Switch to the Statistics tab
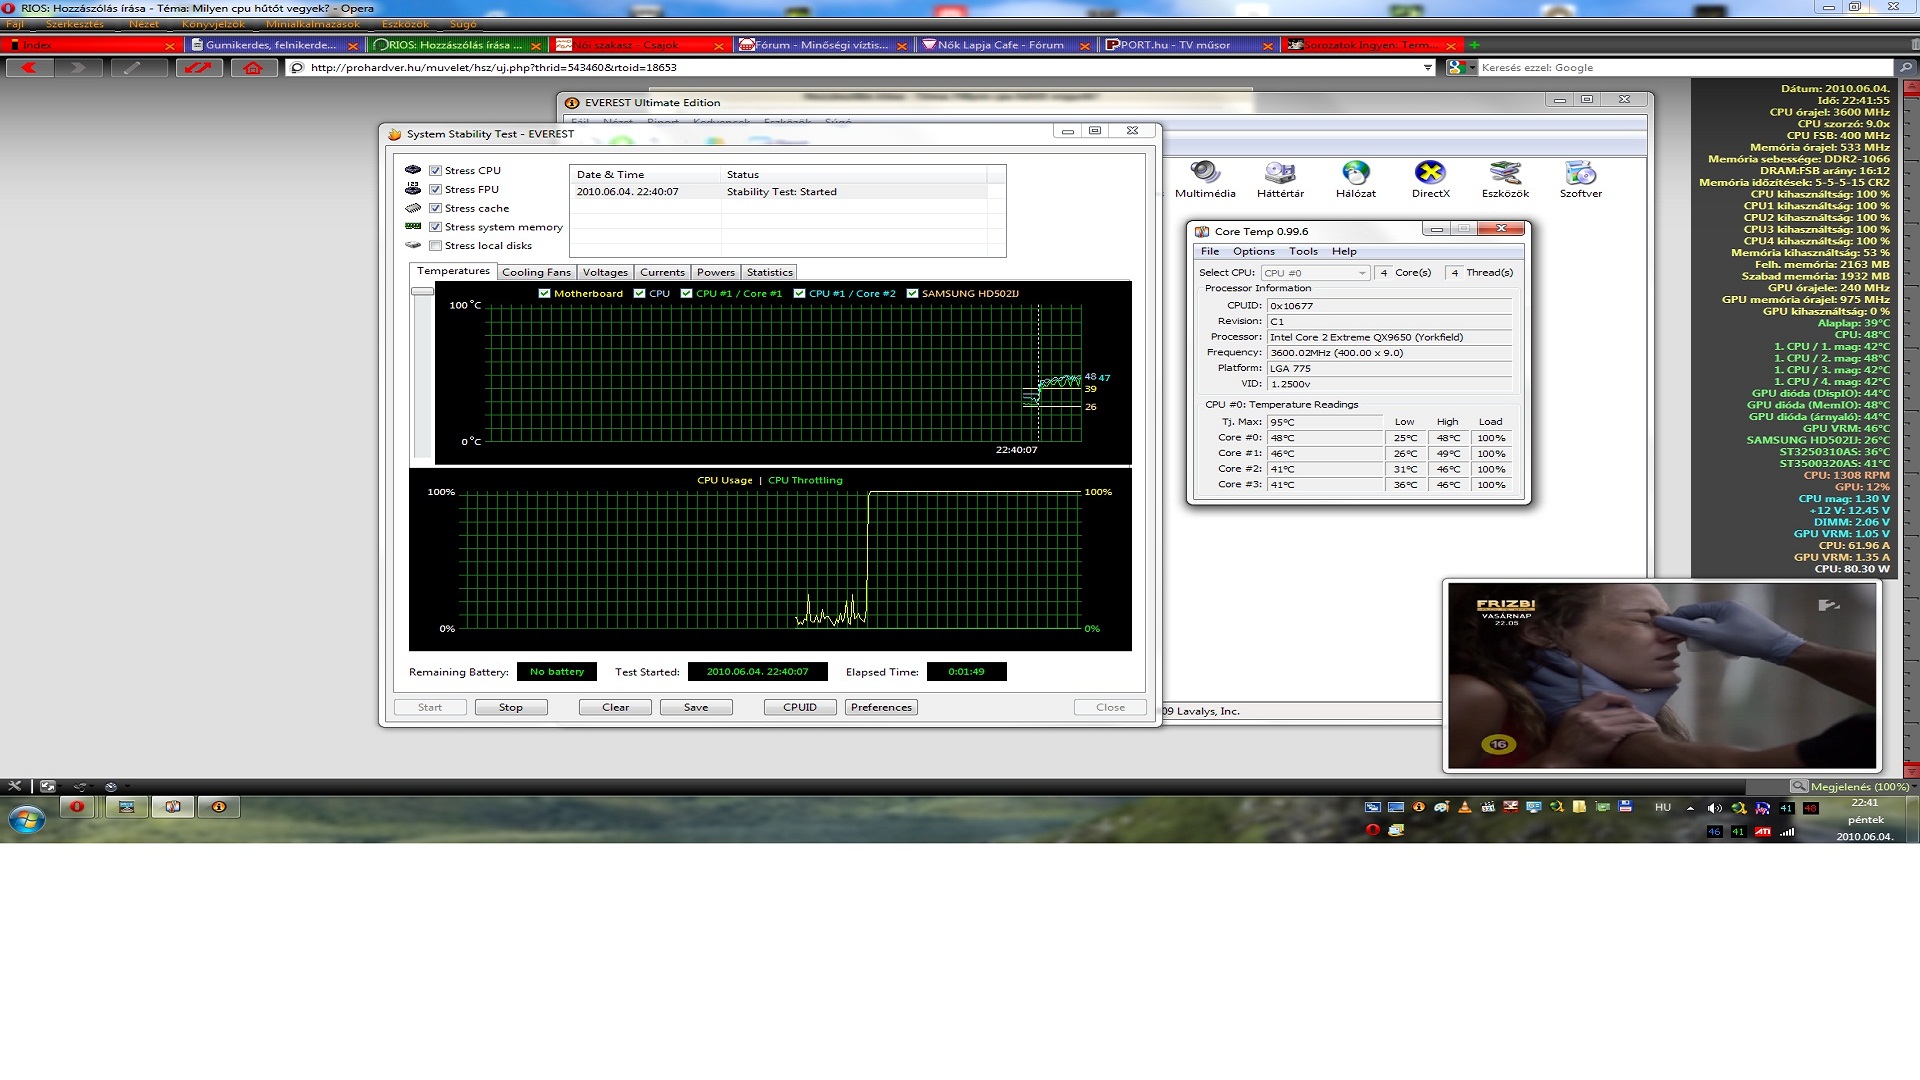This screenshot has width=1920, height=1080. point(769,272)
